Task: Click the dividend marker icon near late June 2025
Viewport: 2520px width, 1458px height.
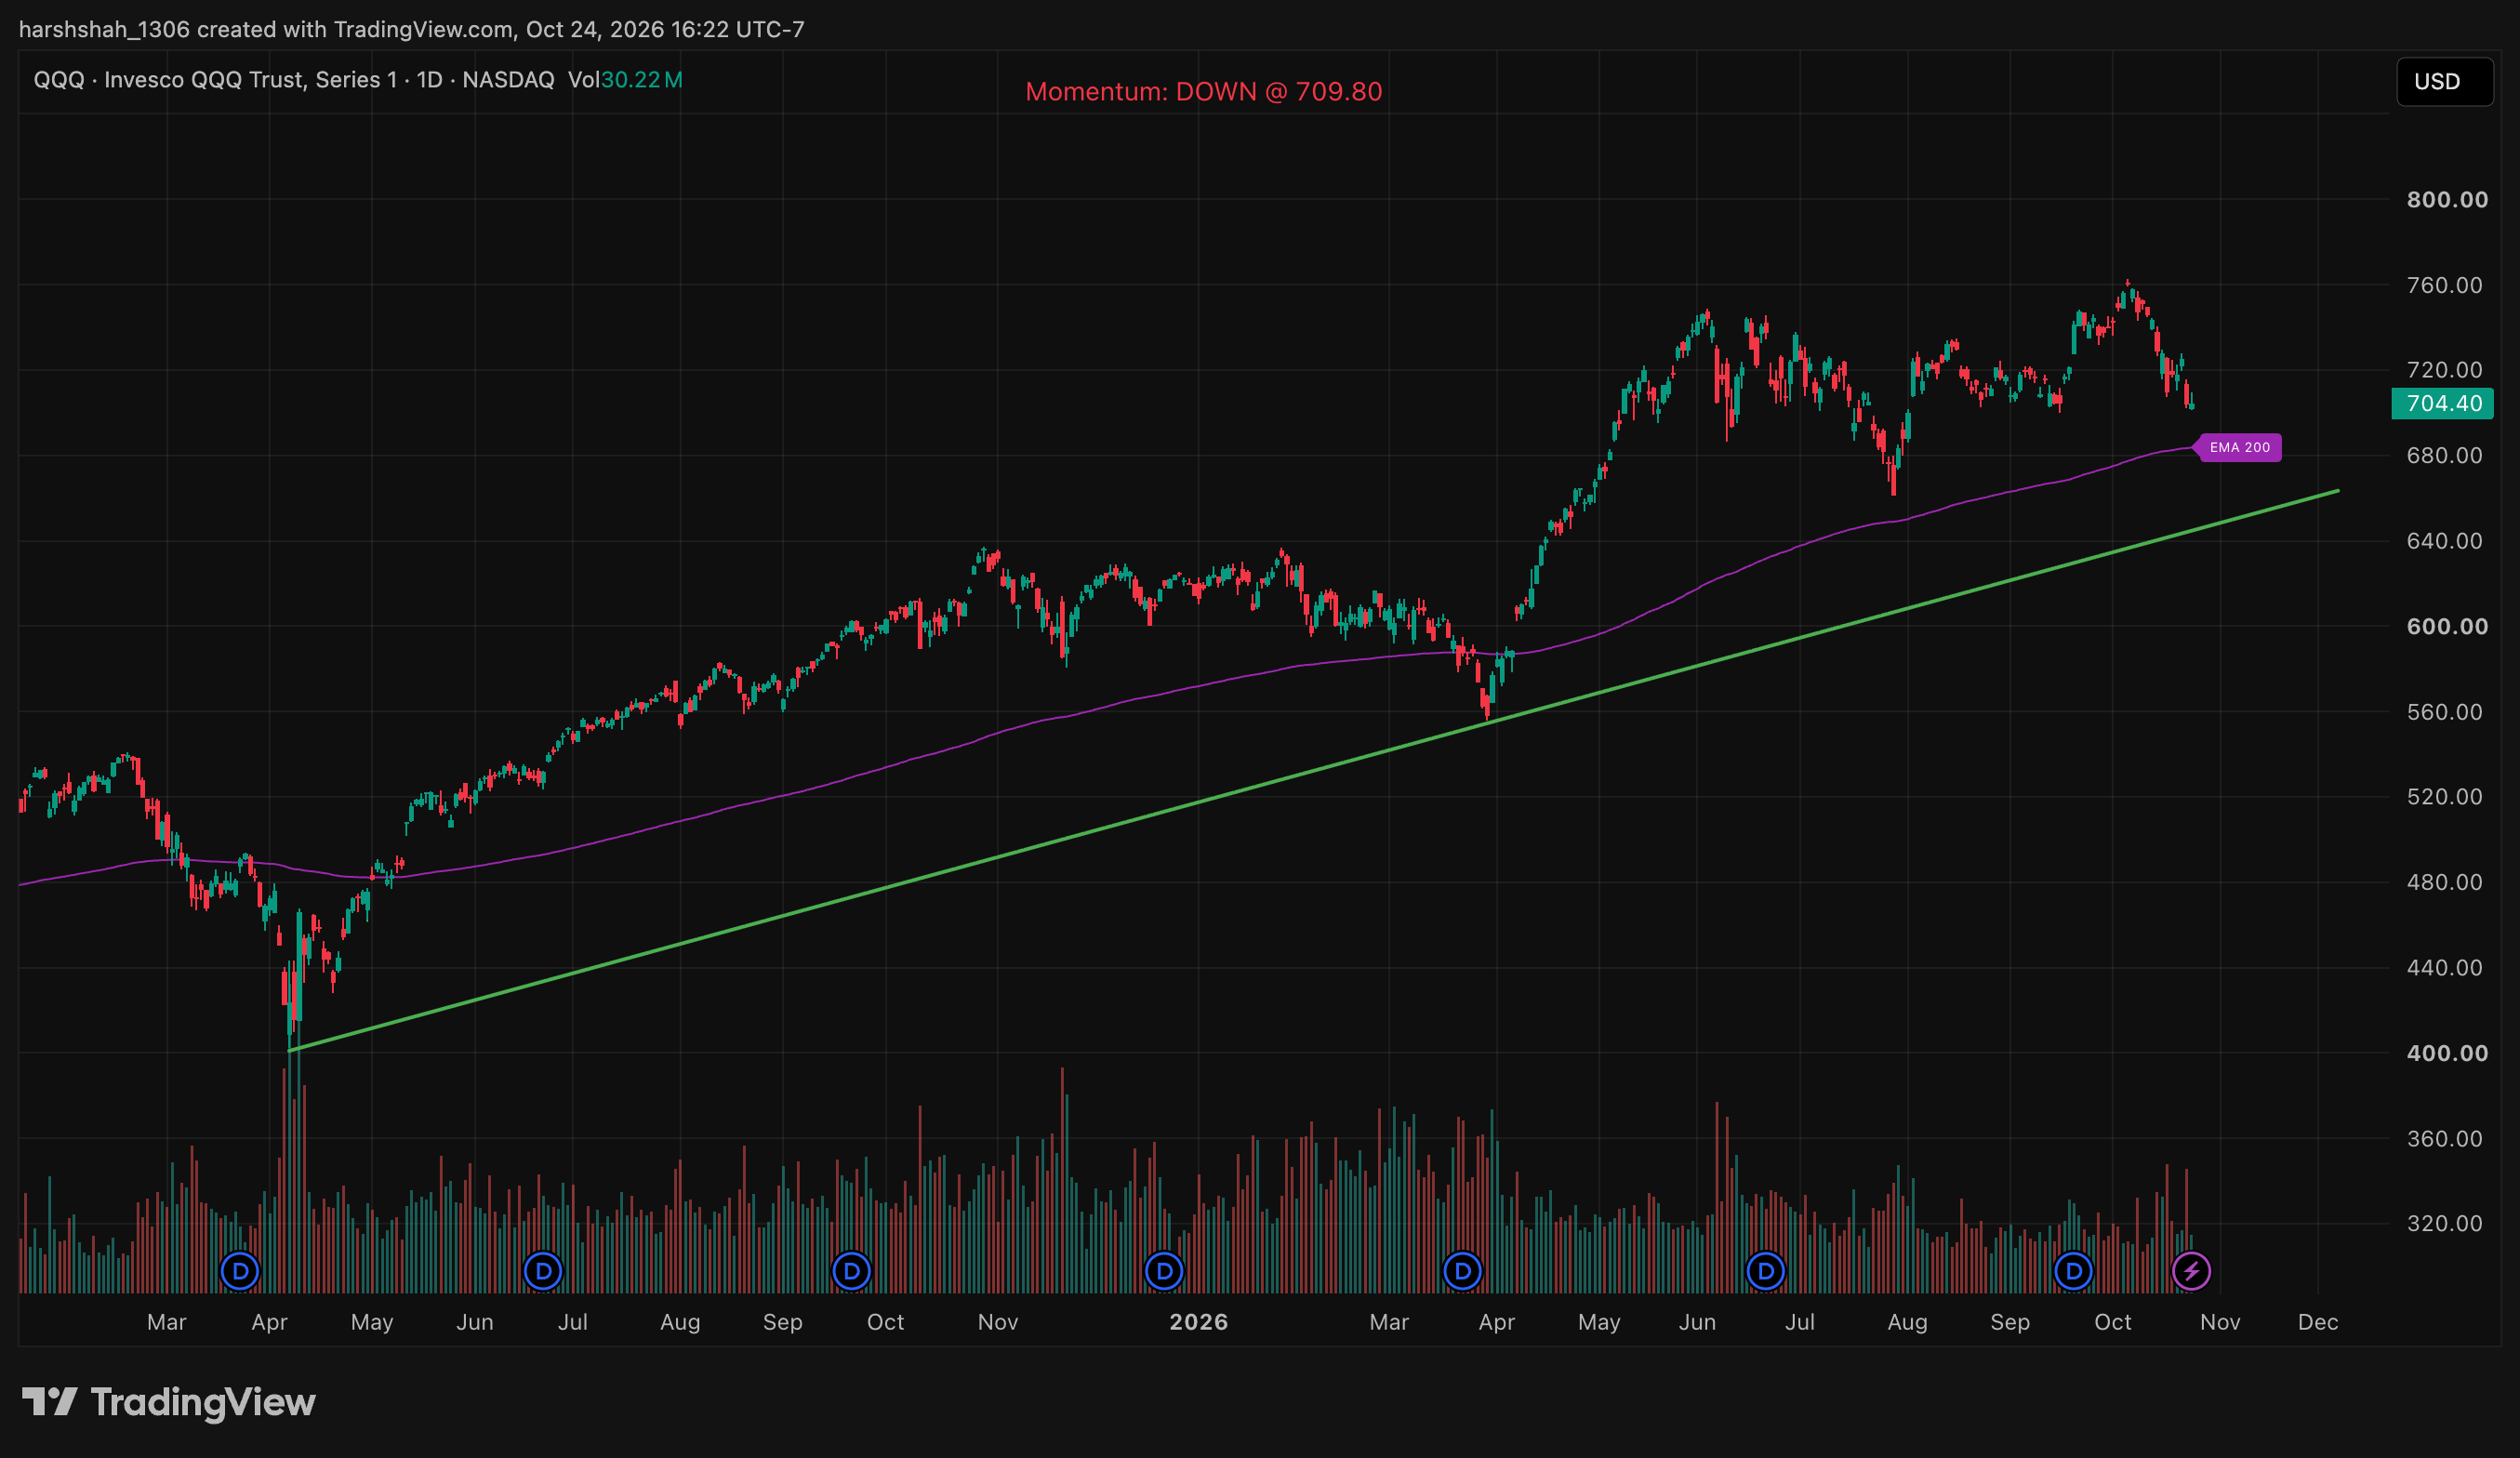Action: point(543,1271)
